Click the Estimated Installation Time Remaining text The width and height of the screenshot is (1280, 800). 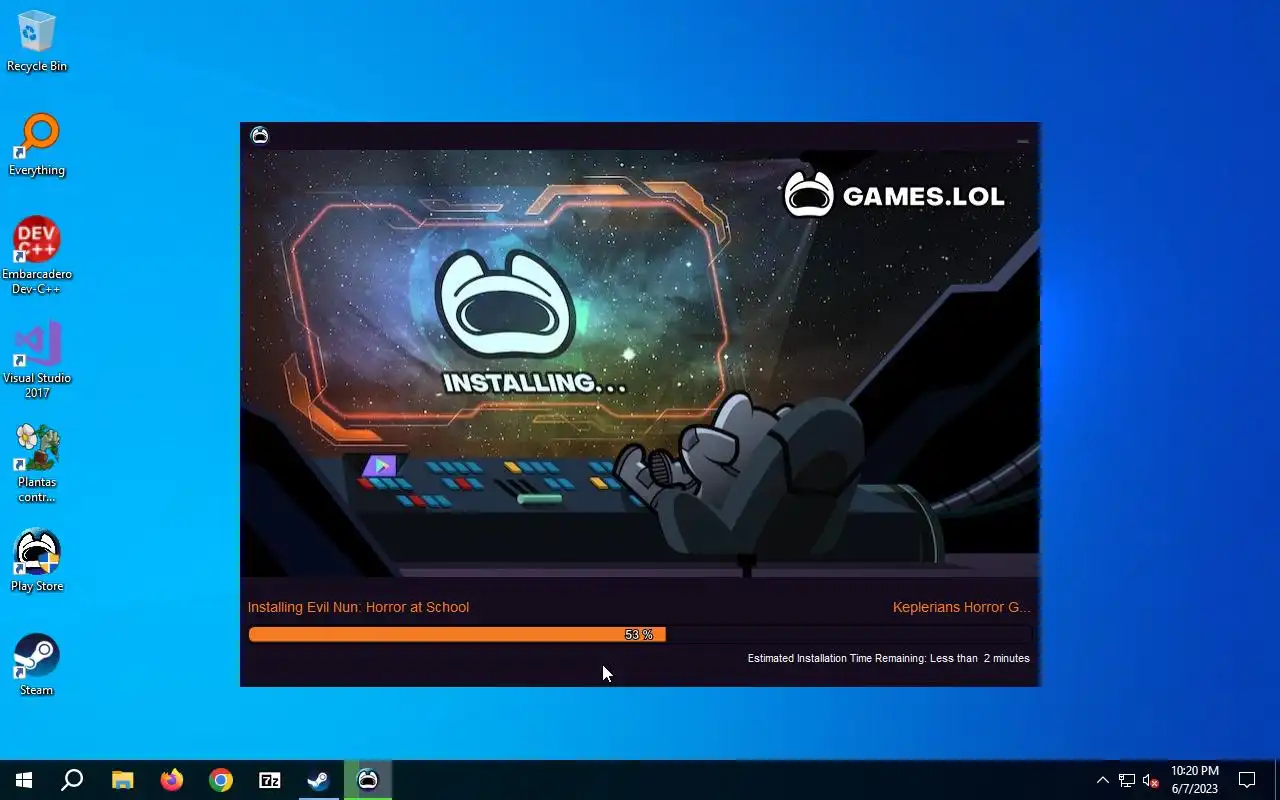click(x=888, y=658)
